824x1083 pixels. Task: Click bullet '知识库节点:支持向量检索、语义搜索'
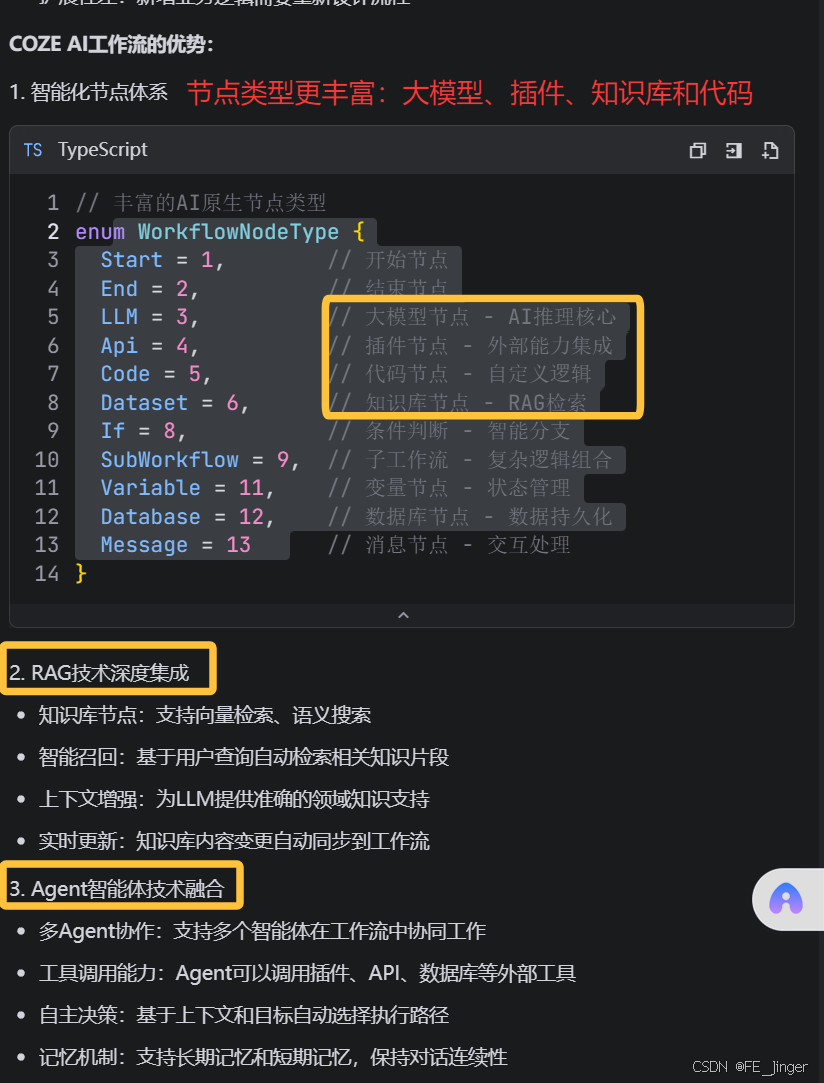pos(204,715)
